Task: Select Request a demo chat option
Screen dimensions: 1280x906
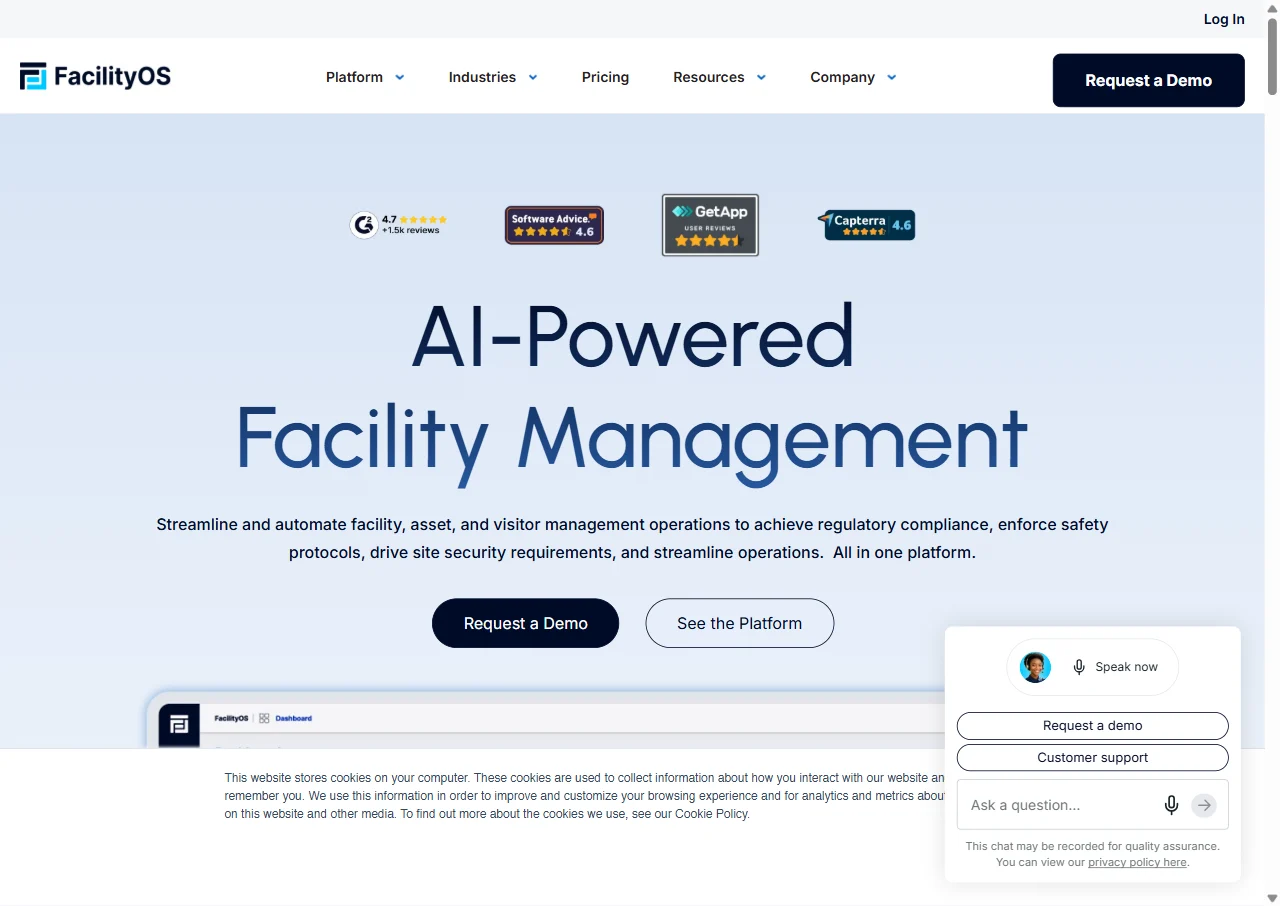Action: pos(1092,726)
